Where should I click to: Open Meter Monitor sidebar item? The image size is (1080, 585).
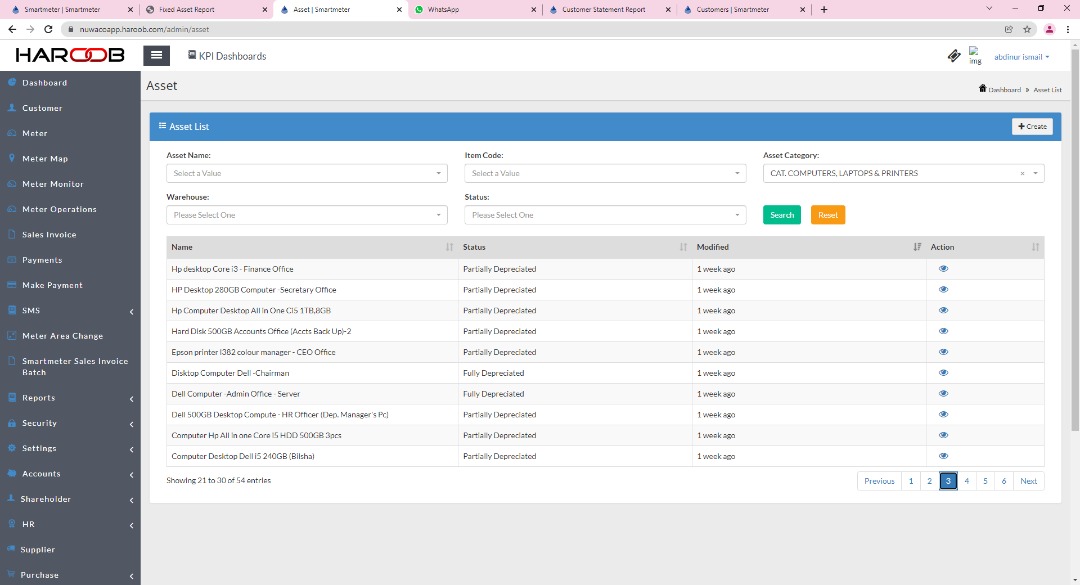point(52,184)
